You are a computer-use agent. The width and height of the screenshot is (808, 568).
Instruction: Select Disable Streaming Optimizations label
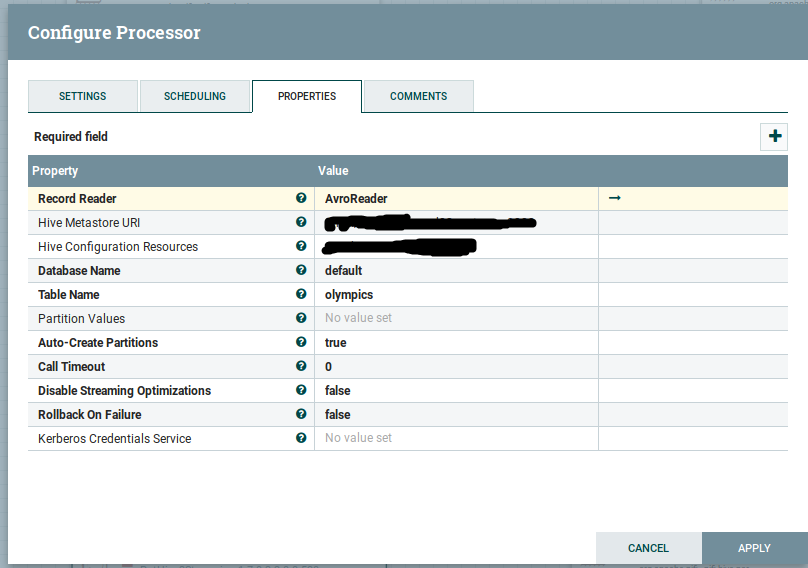125,390
